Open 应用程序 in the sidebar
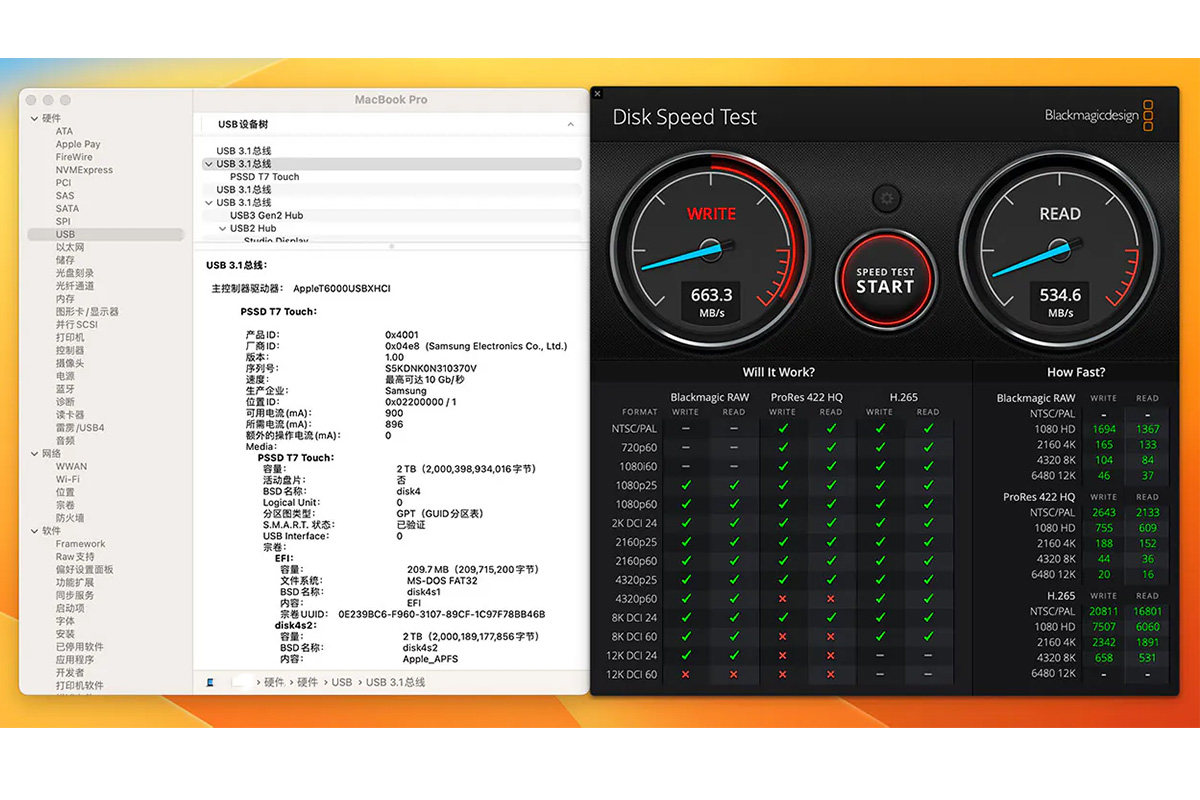 [75, 660]
